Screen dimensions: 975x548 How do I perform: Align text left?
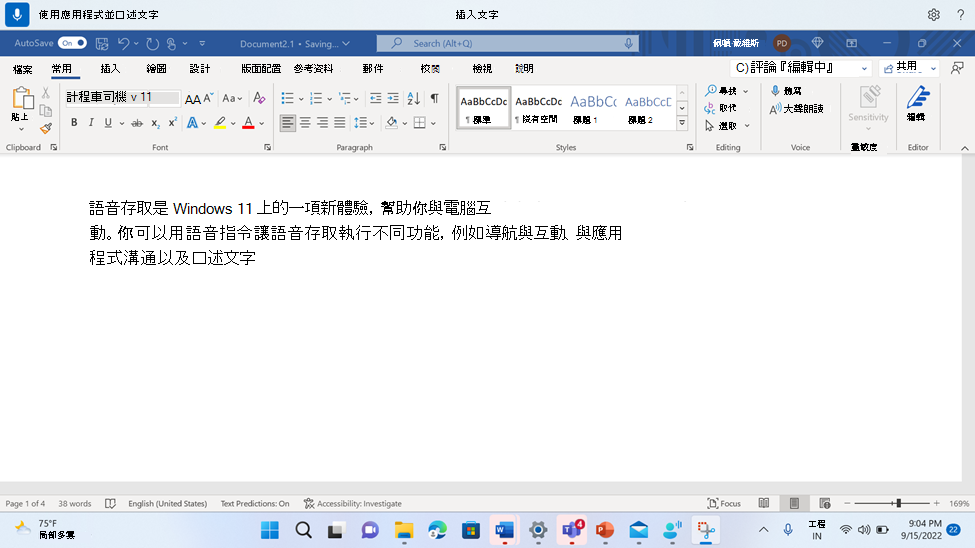(287, 123)
